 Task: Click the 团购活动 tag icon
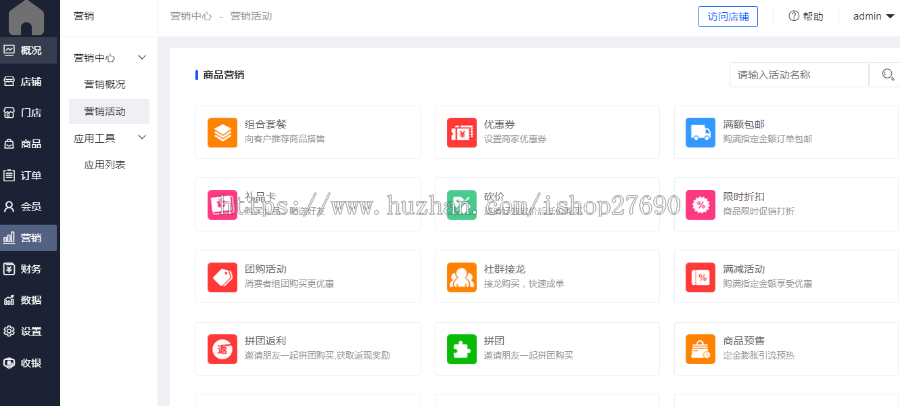pos(222,277)
